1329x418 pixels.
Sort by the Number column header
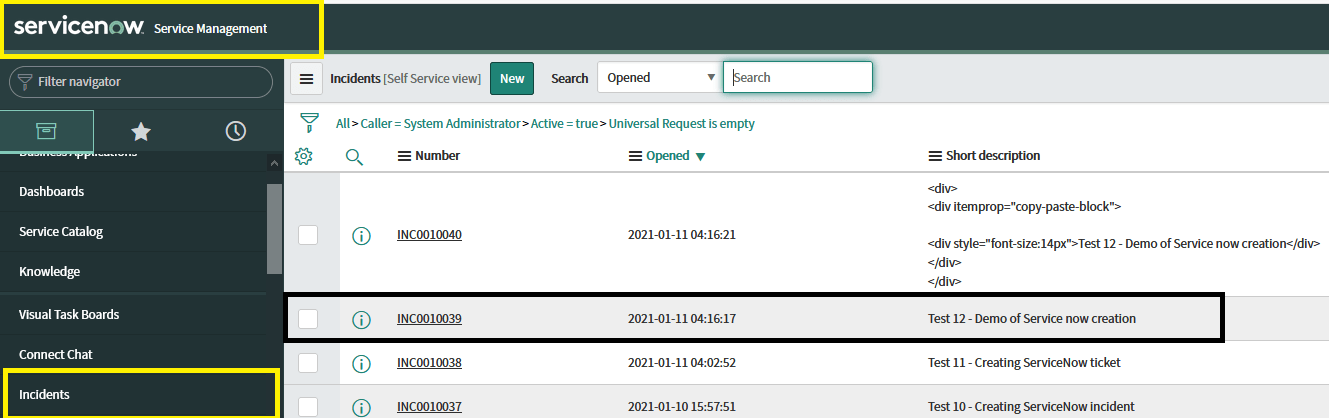point(437,156)
